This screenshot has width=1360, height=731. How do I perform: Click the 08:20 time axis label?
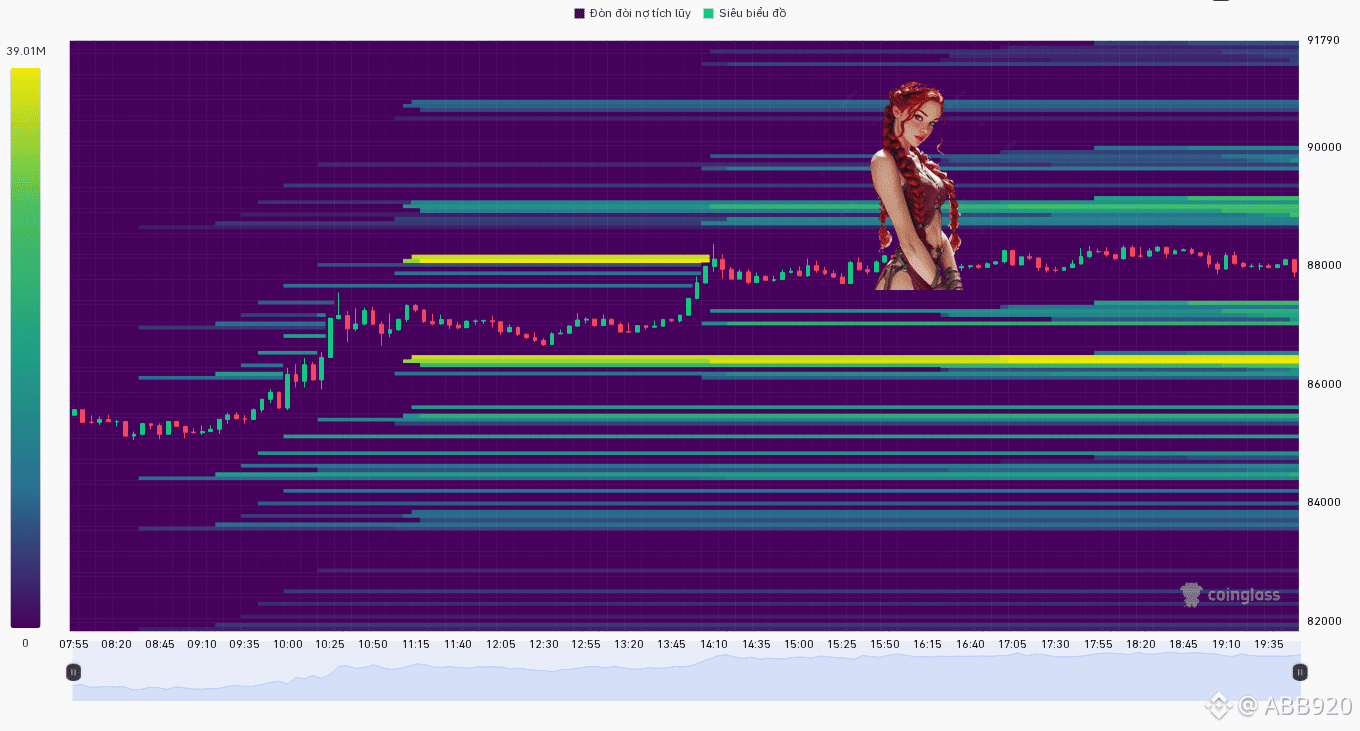point(117,645)
